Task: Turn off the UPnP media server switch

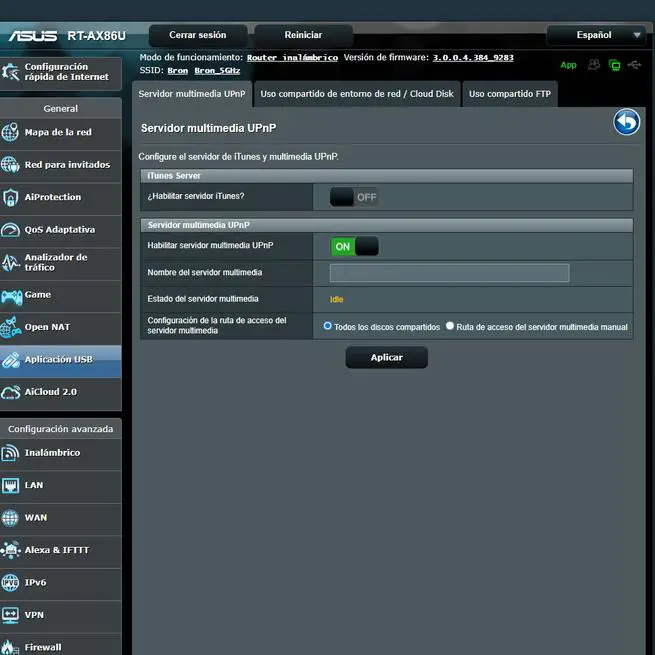Action: point(355,246)
